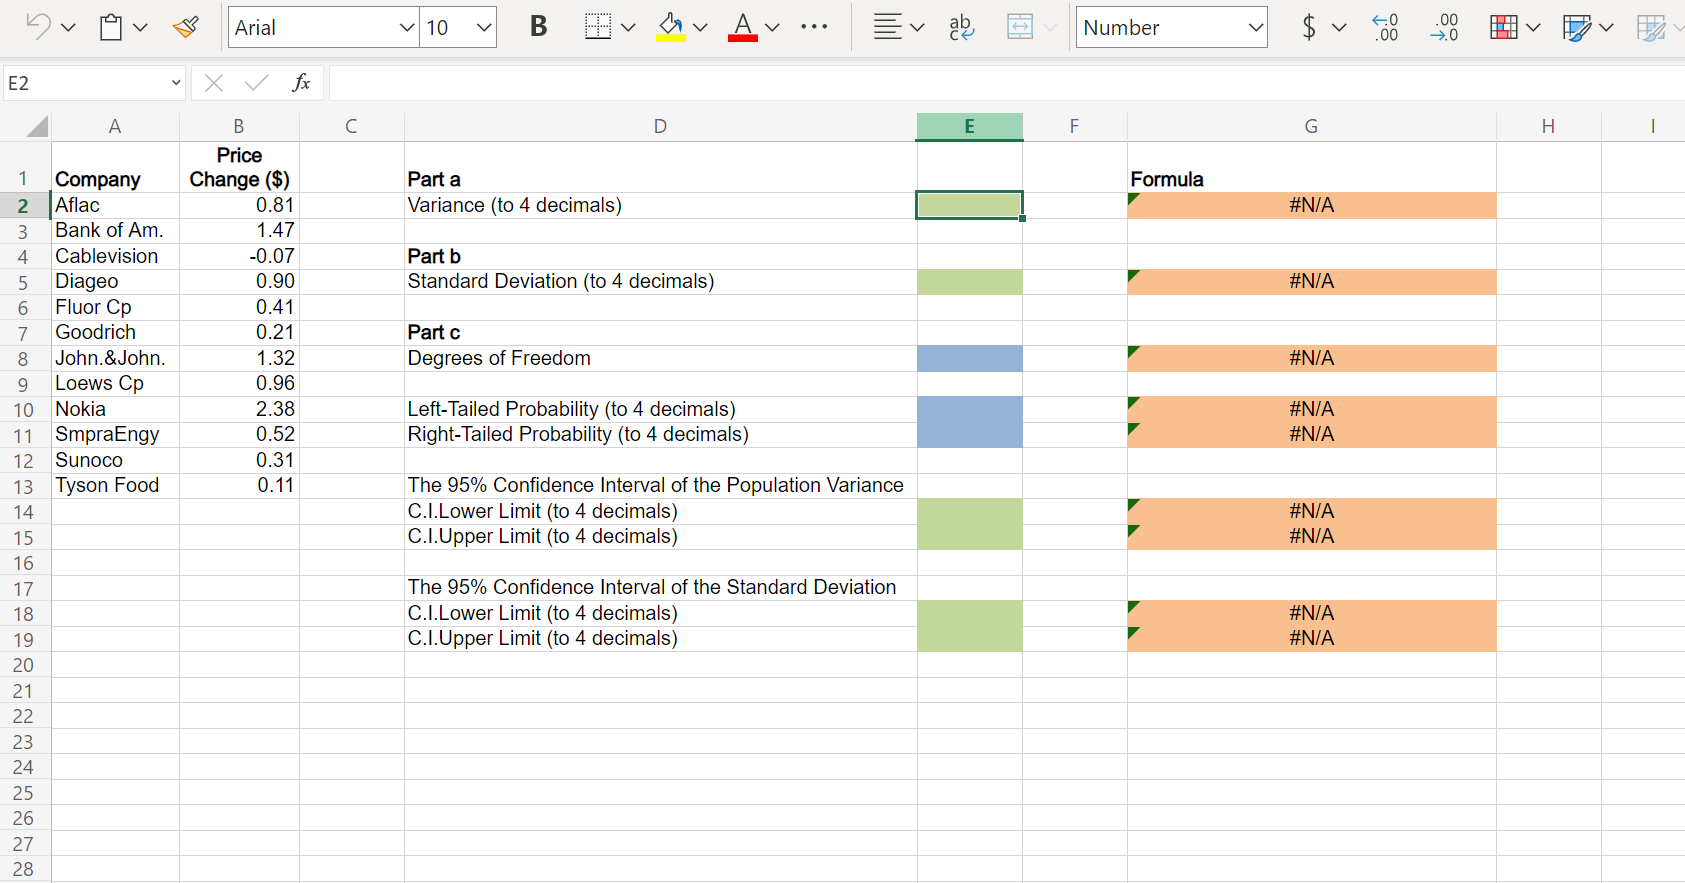Select the Format Painter brush

point(185,27)
